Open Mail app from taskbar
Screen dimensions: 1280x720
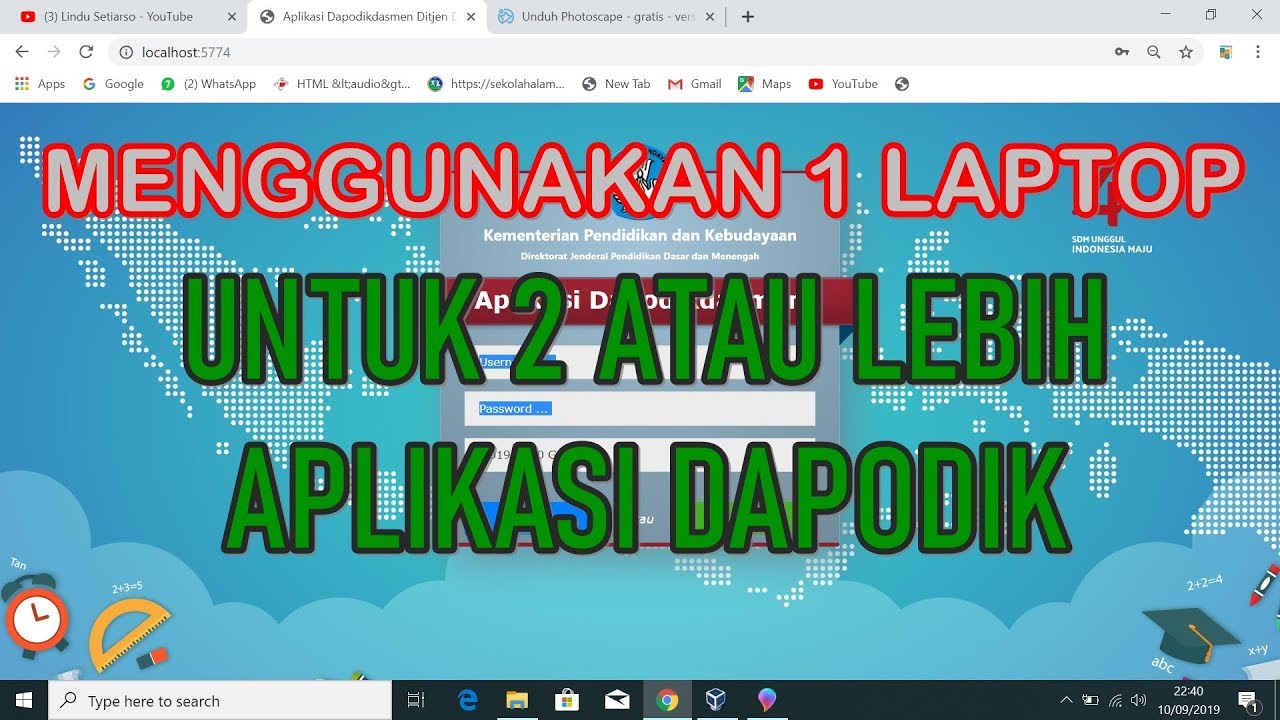point(617,700)
